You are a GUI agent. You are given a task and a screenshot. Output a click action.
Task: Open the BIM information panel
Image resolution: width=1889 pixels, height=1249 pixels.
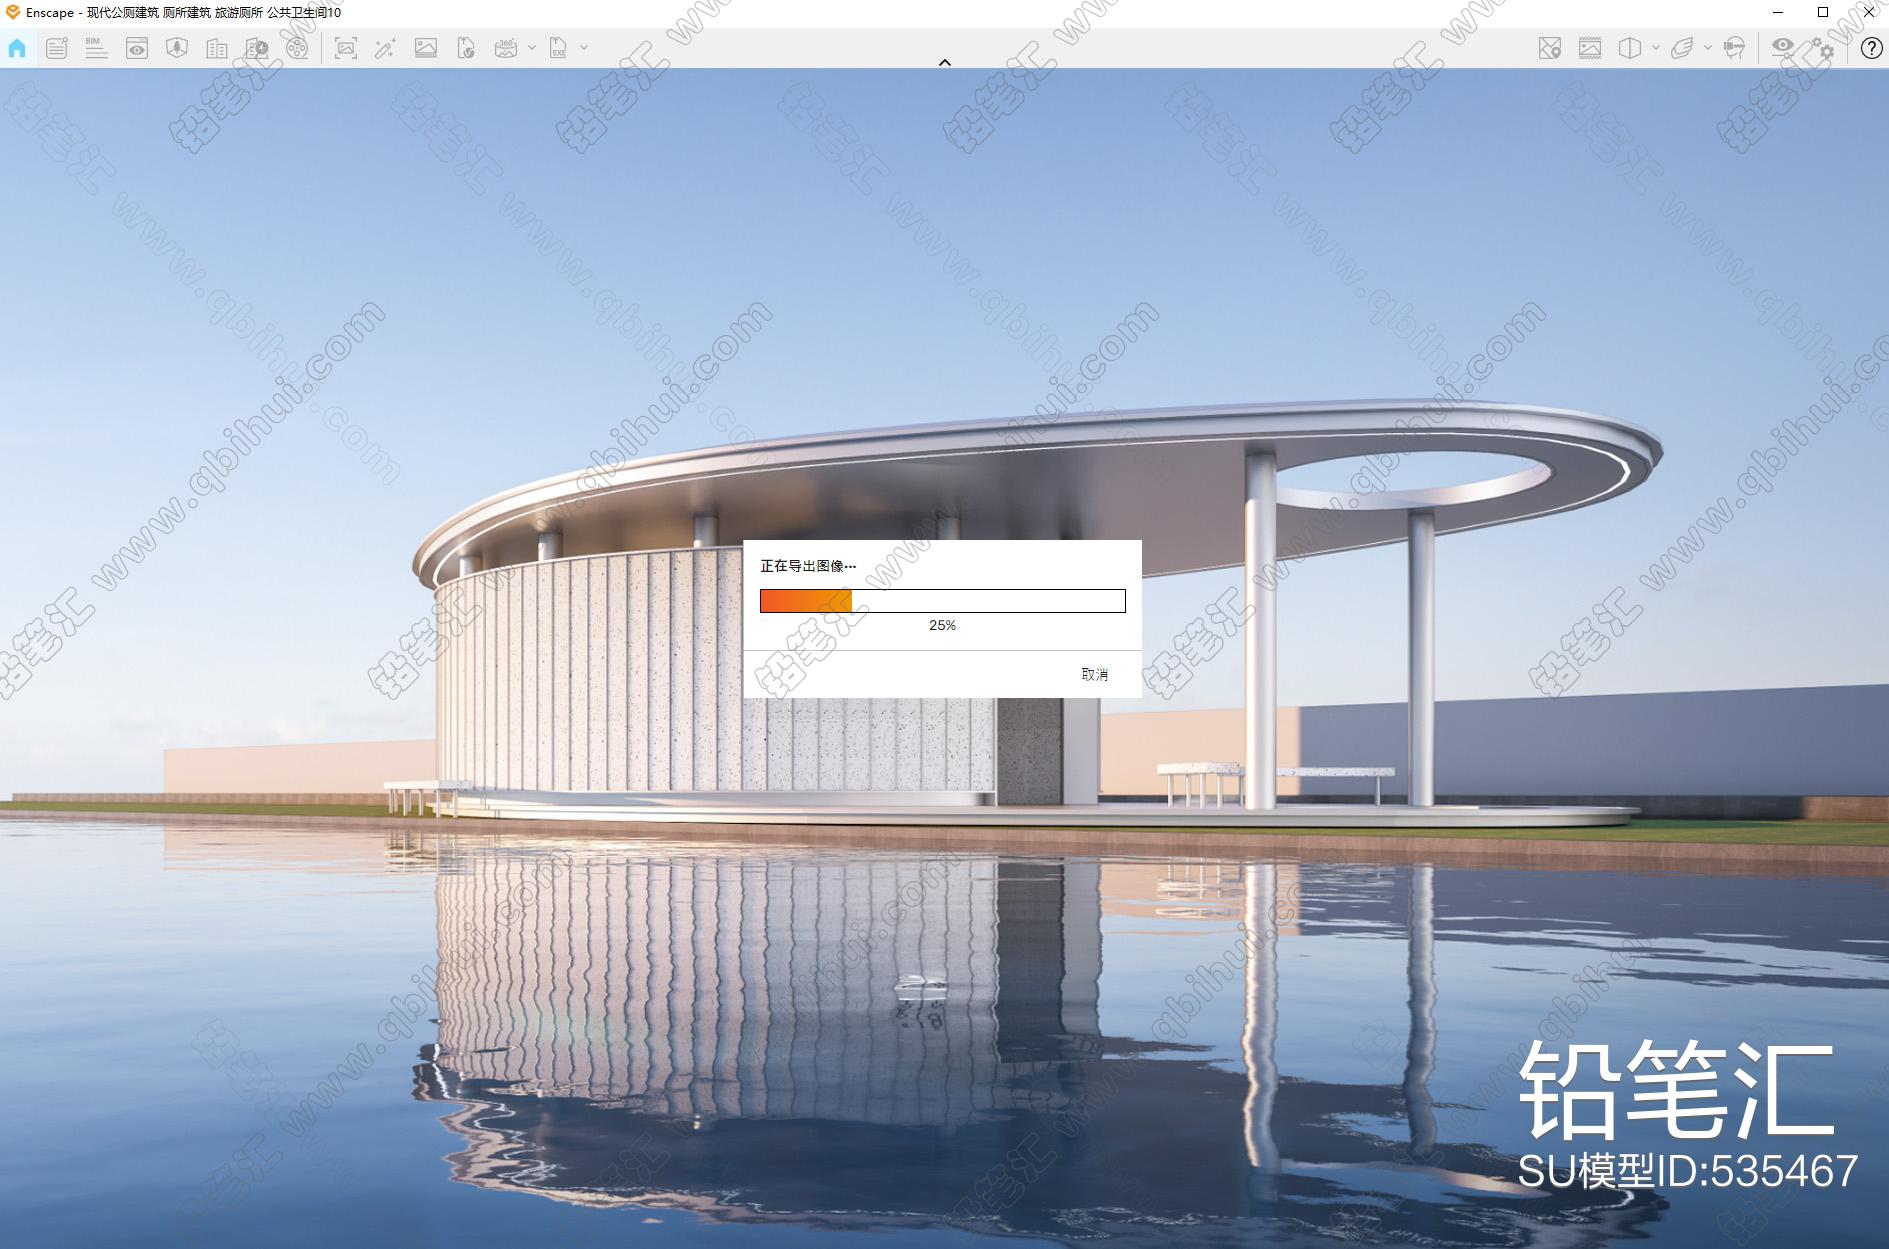click(x=96, y=48)
